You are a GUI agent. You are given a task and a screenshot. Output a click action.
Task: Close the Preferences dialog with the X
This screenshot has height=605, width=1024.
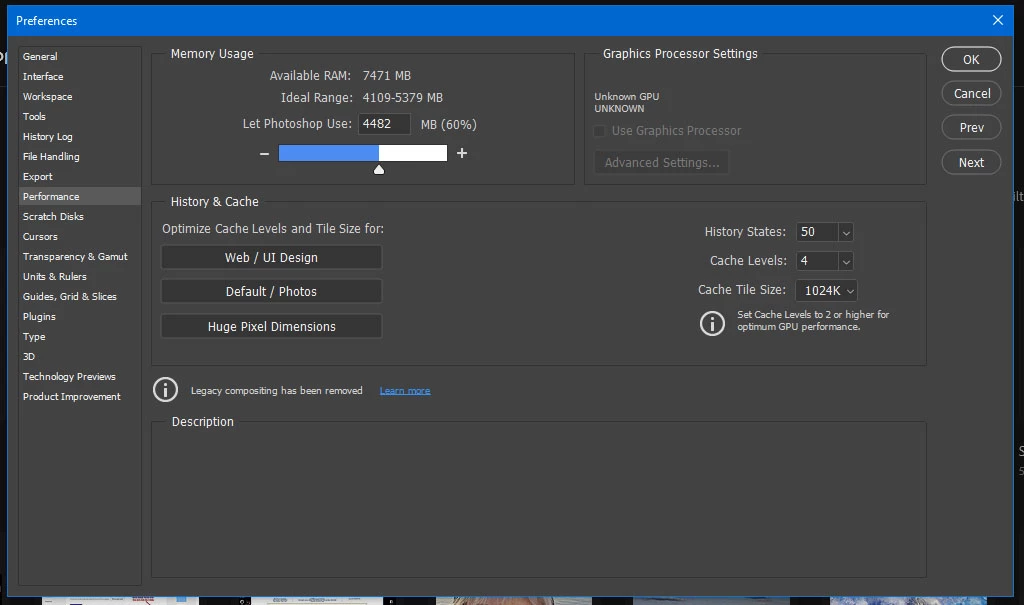[x=997, y=20]
